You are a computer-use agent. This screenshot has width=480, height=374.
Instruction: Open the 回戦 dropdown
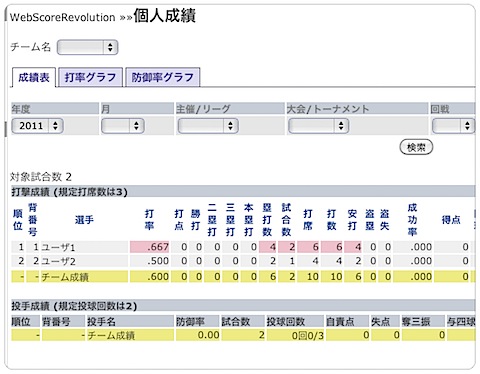coord(453,126)
